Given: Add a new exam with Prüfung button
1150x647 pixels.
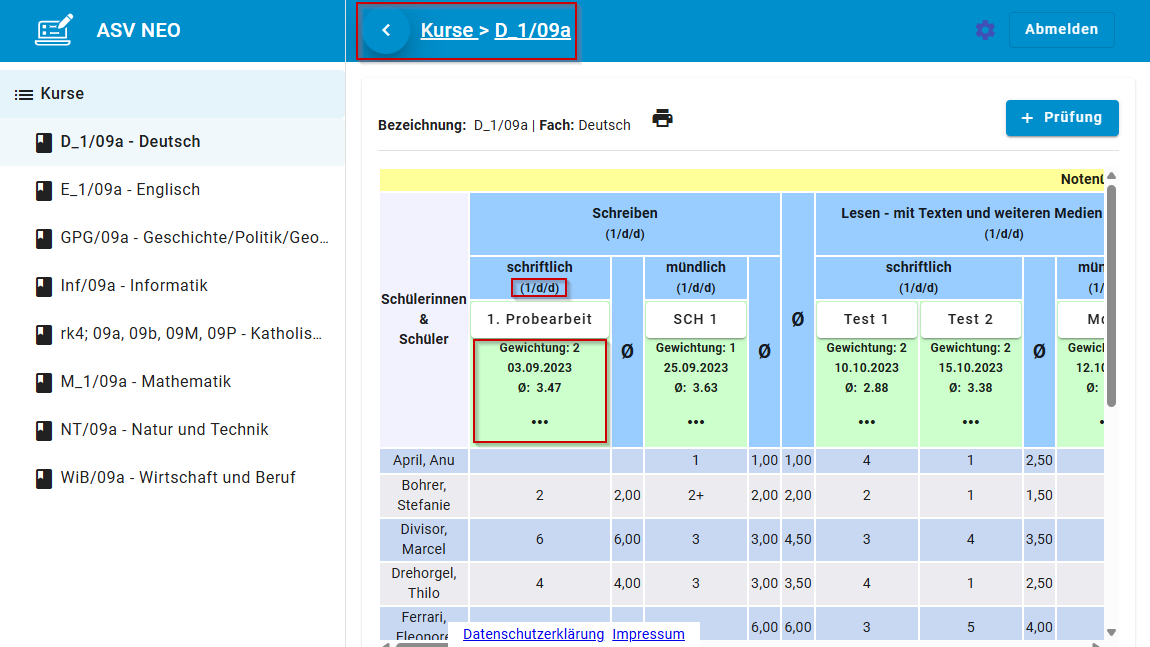Looking at the screenshot, I should click(1061, 118).
